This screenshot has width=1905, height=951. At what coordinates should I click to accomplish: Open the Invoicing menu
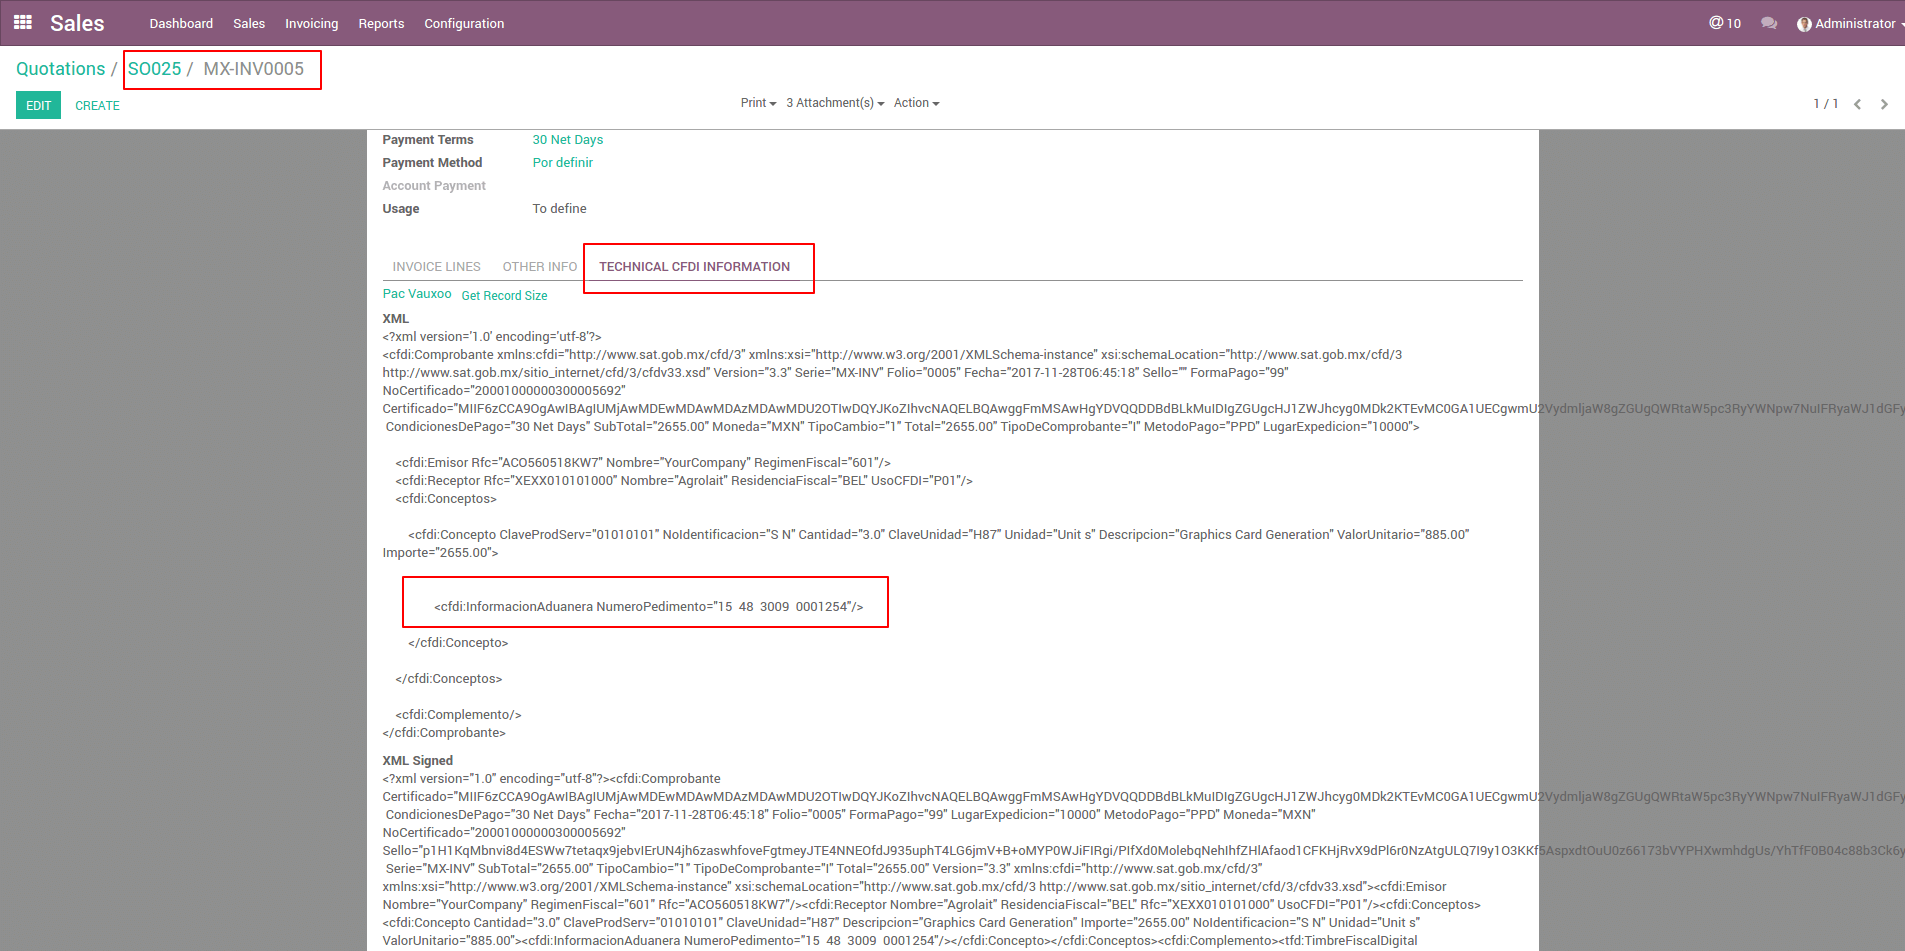point(311,23)
